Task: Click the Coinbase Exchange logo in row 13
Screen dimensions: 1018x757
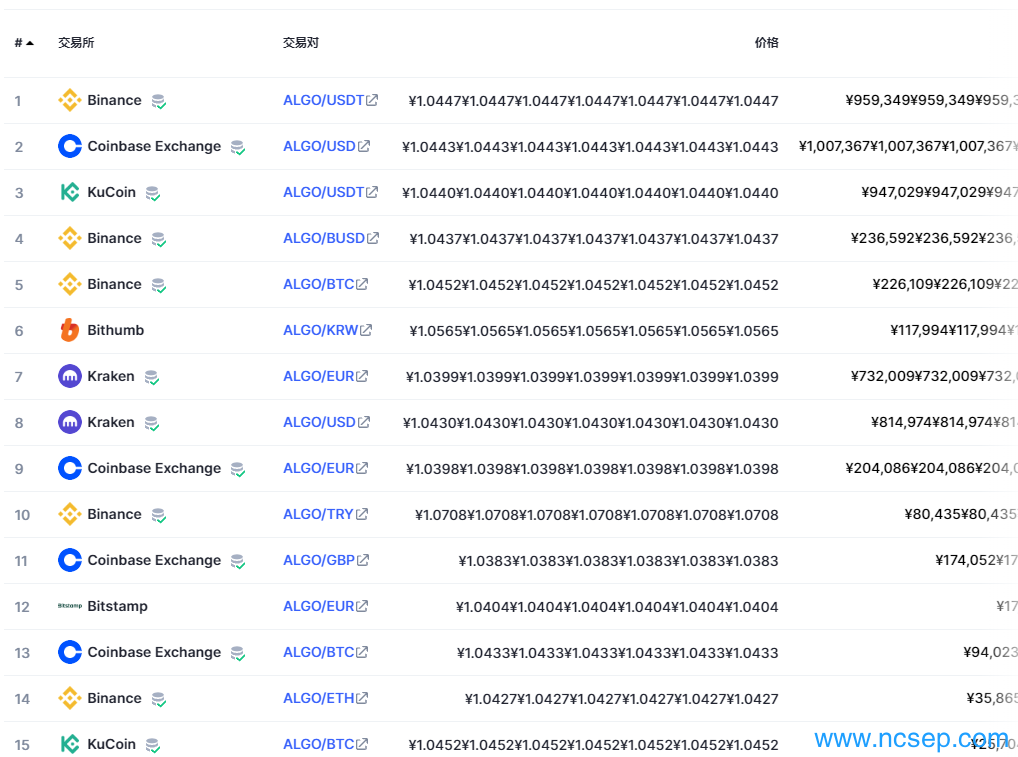Action: pyautogui.click(x=69, y=652)
